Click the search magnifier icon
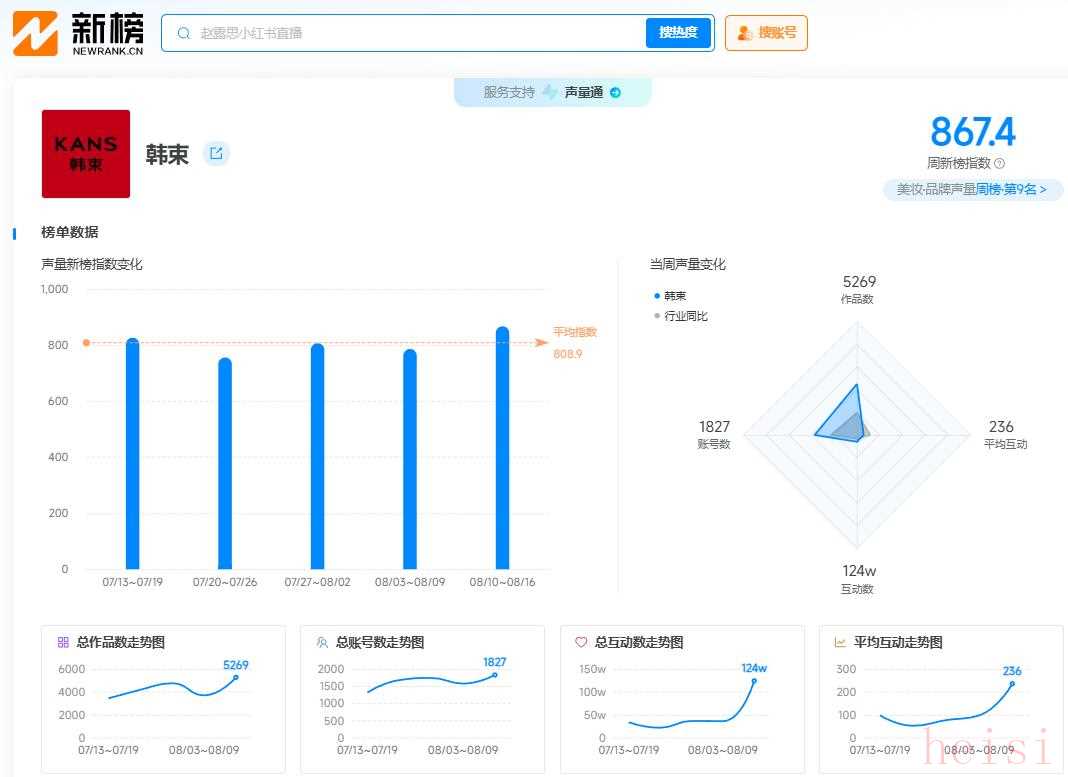Viewport: 1068px width, 777px height. [184, 33]
